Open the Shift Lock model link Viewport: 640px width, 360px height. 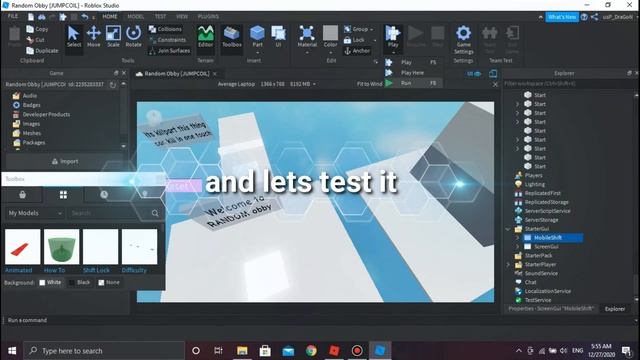96,270
